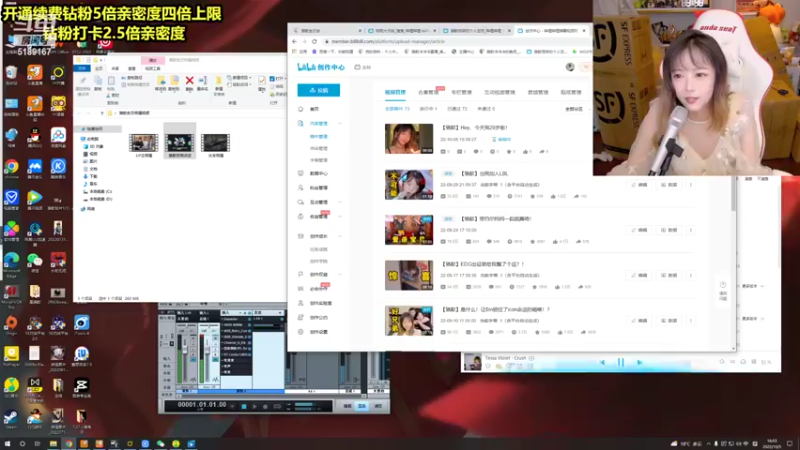Click the play button in the DAW transport bar
The height and width of the screenshot is (450, 800).
[x=255, y=407]
